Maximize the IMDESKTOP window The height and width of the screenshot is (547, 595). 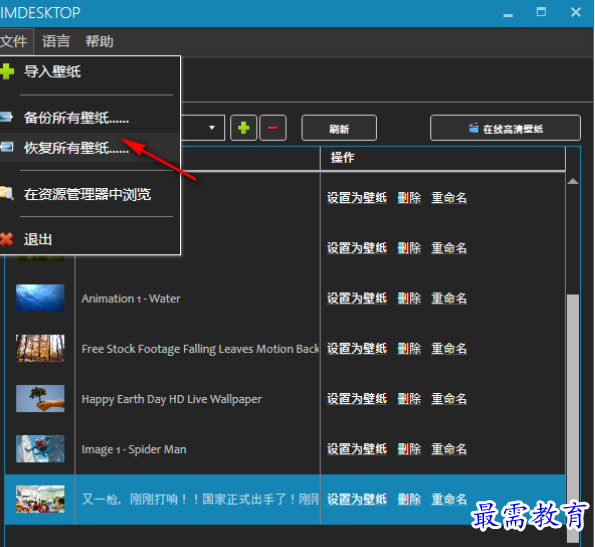(x=541, y=12)
